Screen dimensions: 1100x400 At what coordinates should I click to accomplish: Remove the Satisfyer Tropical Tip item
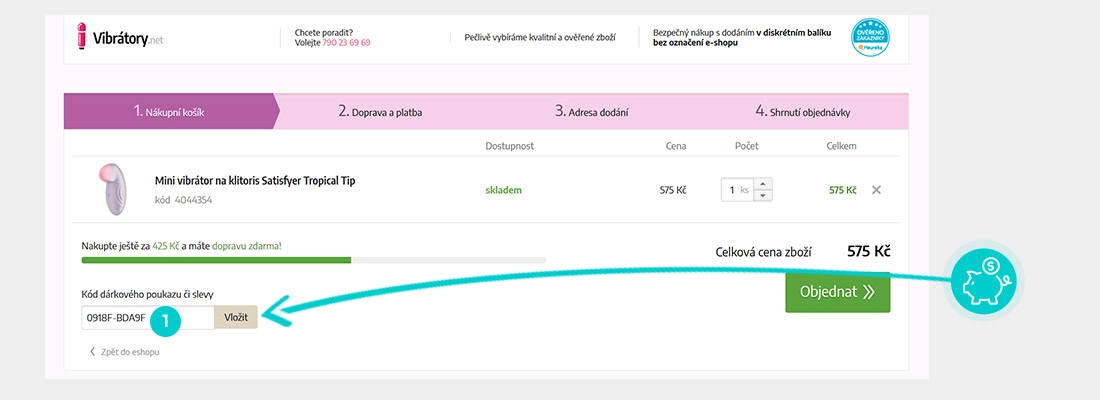tap(876, 189)
